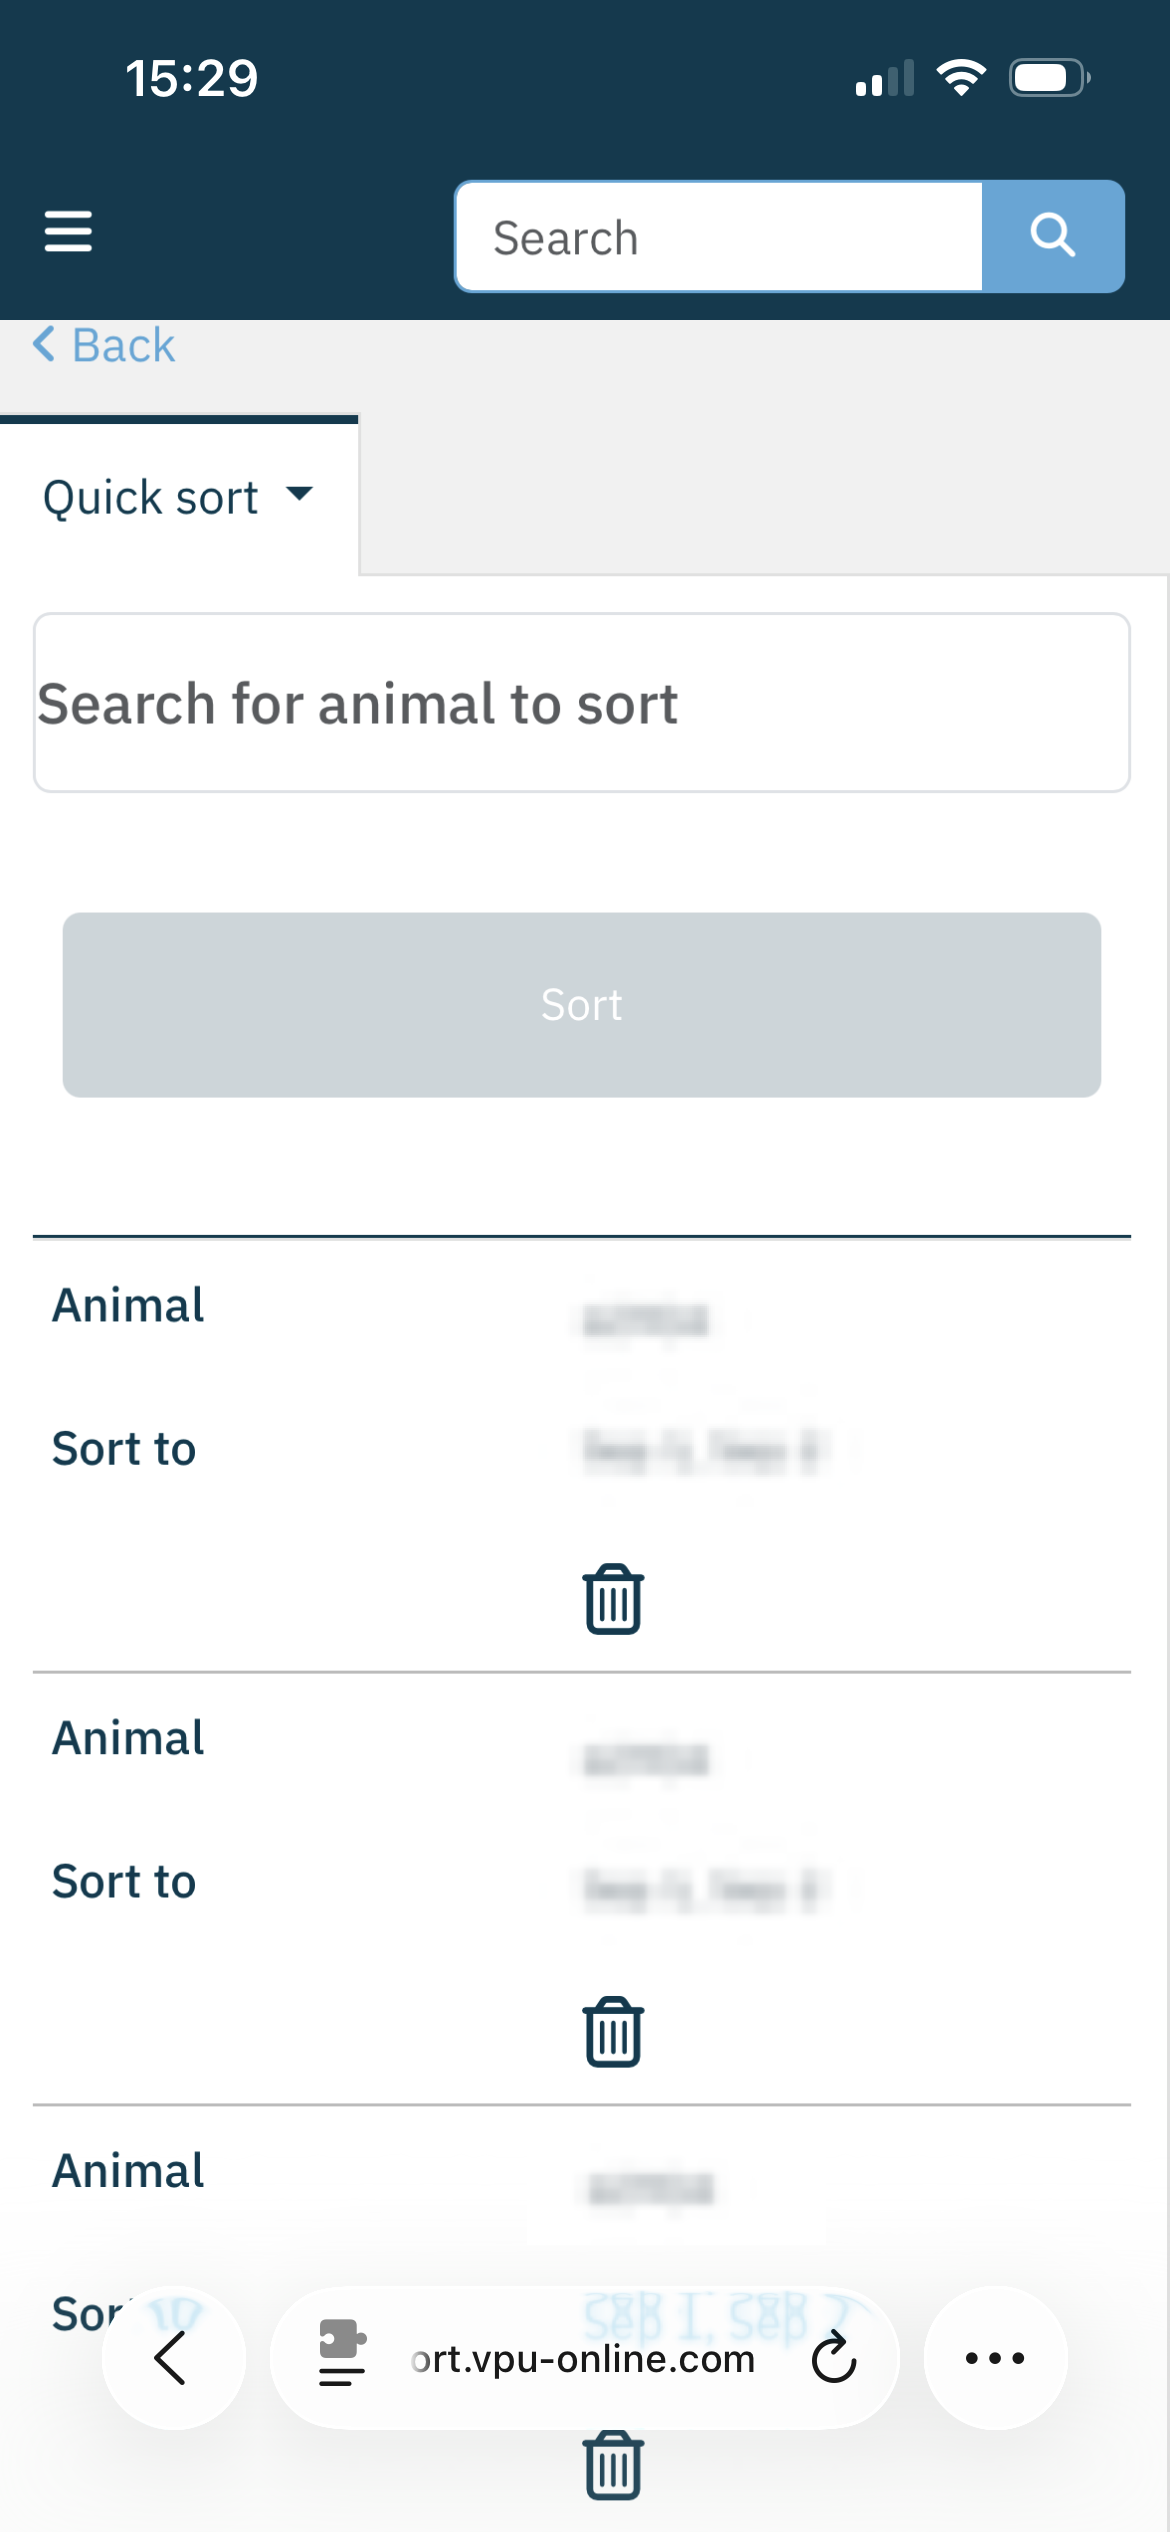
Task: Tap the browser address bar URL
Action: tap(583, 2359)
